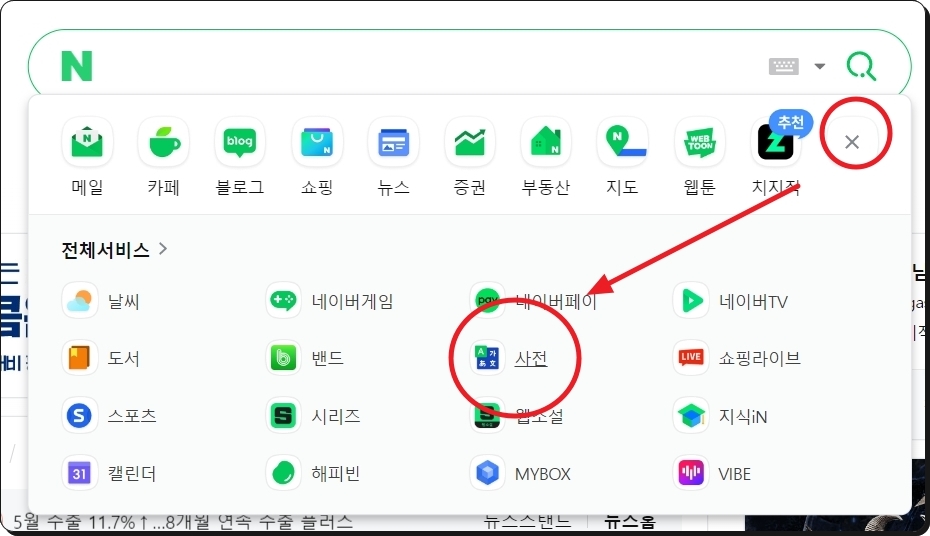Click the 날씨 weather icon
This screenshot has height=536, width=930.
click(x=79, y=301)
